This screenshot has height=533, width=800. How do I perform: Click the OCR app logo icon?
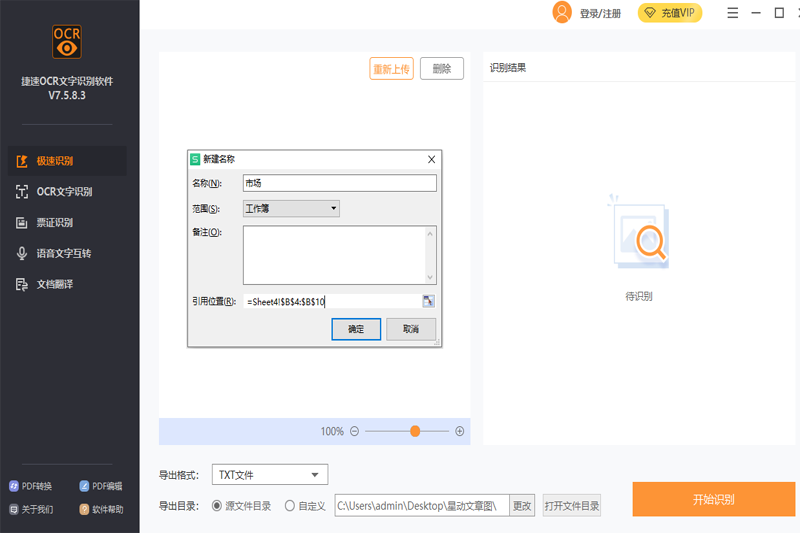click(x=66, y=42)
